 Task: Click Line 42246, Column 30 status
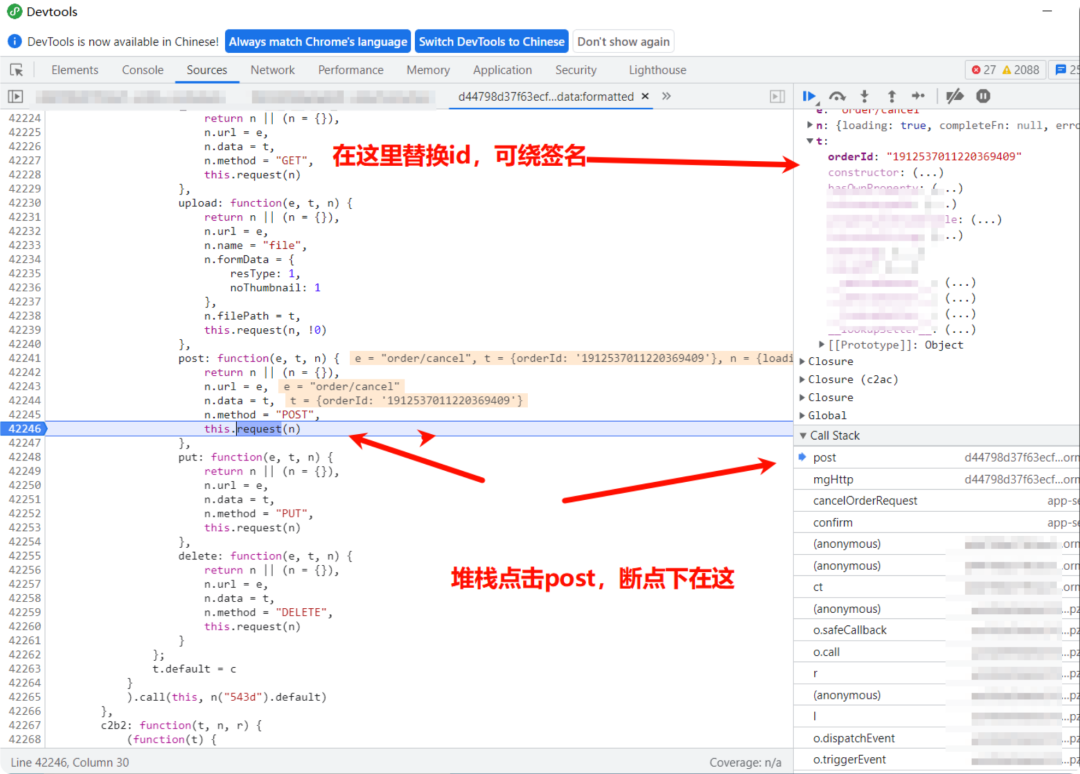tap(70, 762)
